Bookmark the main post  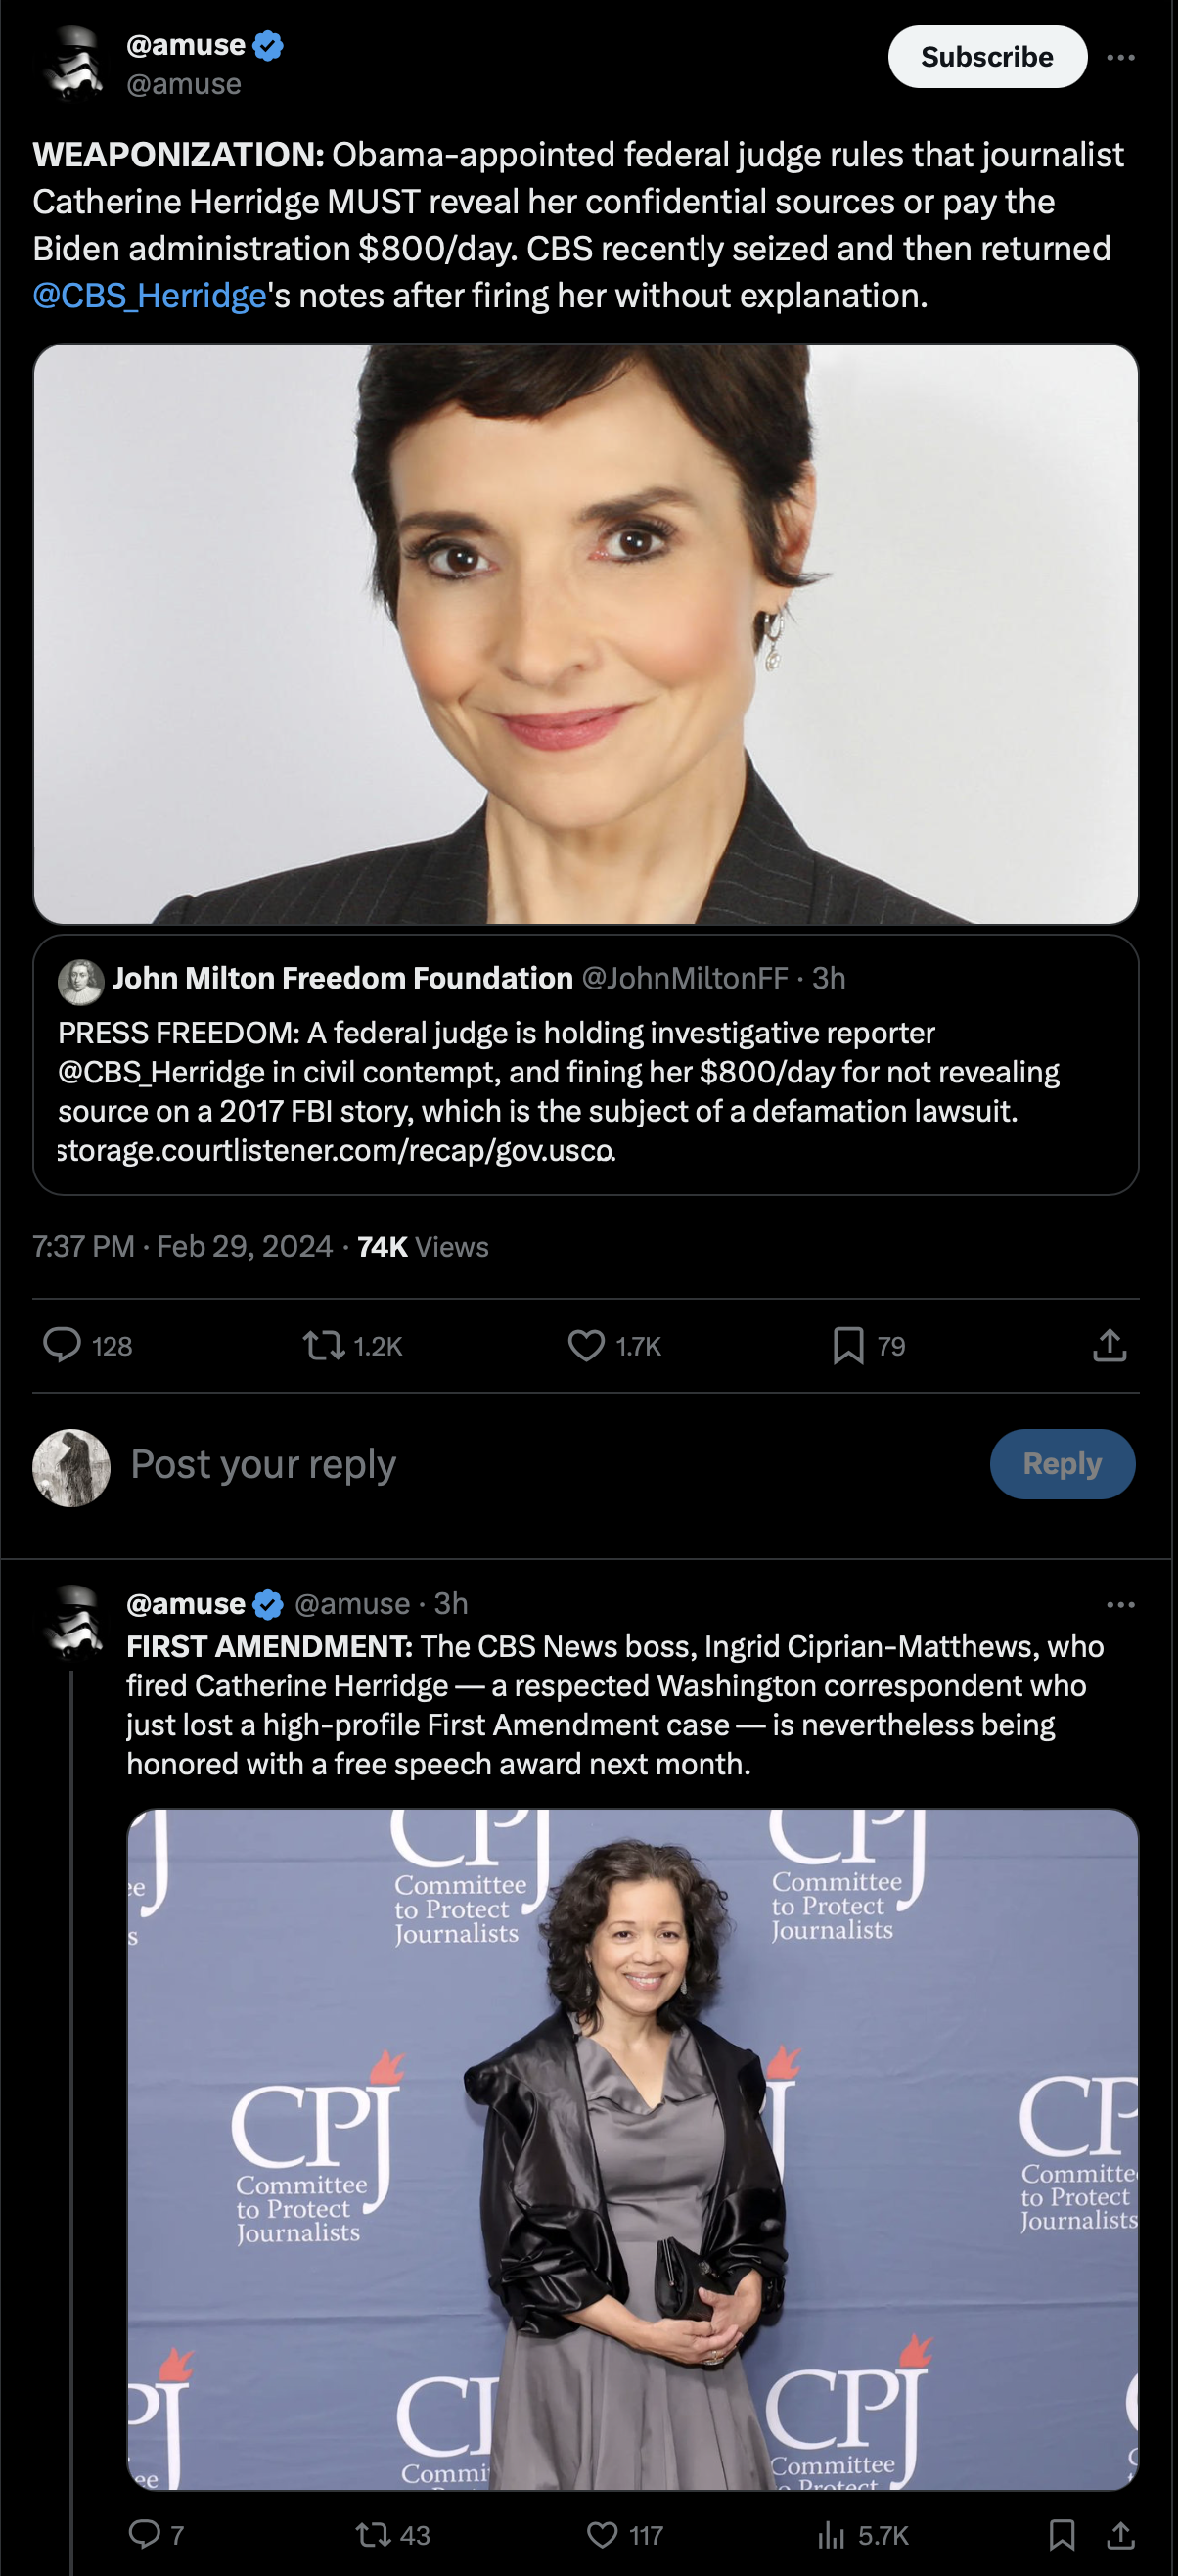(x=848, y=1345)
